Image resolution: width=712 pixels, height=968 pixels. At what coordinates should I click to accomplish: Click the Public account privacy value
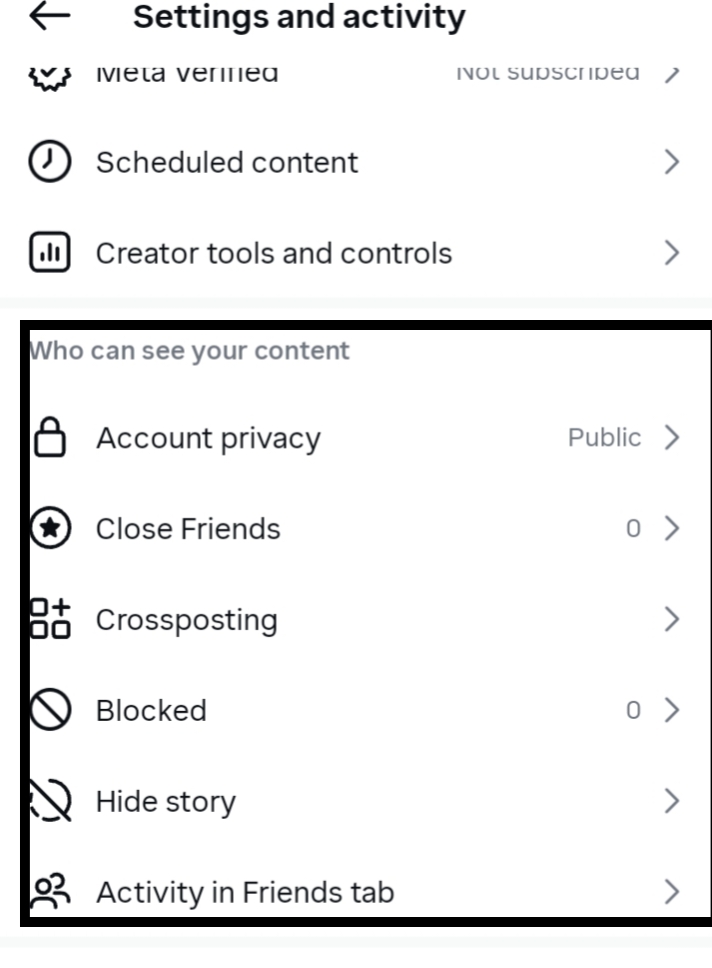pyautogui.click(x=604, y=439)
